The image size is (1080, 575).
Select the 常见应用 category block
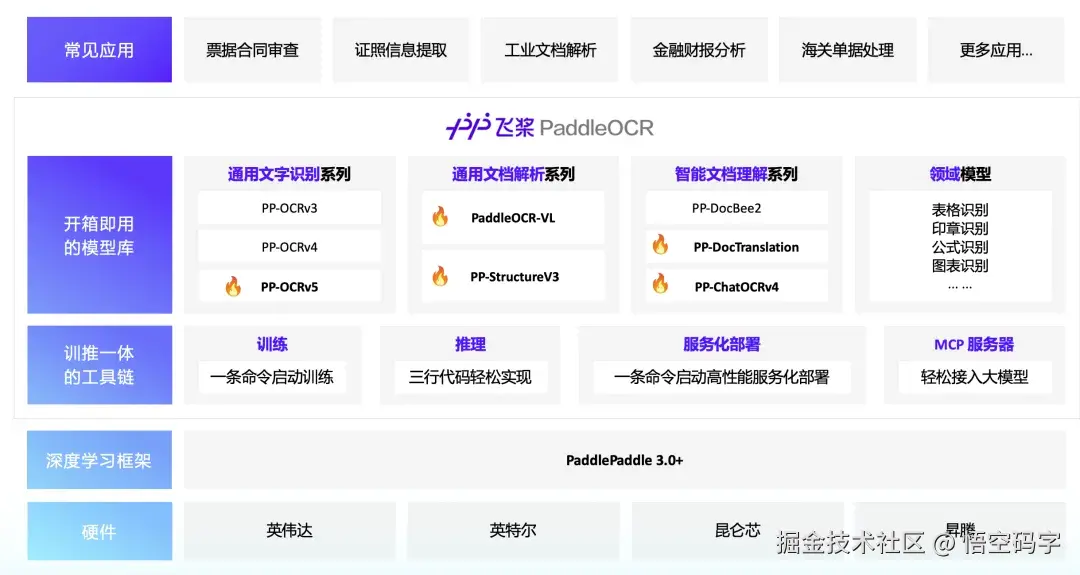click(x=99, y=50)
